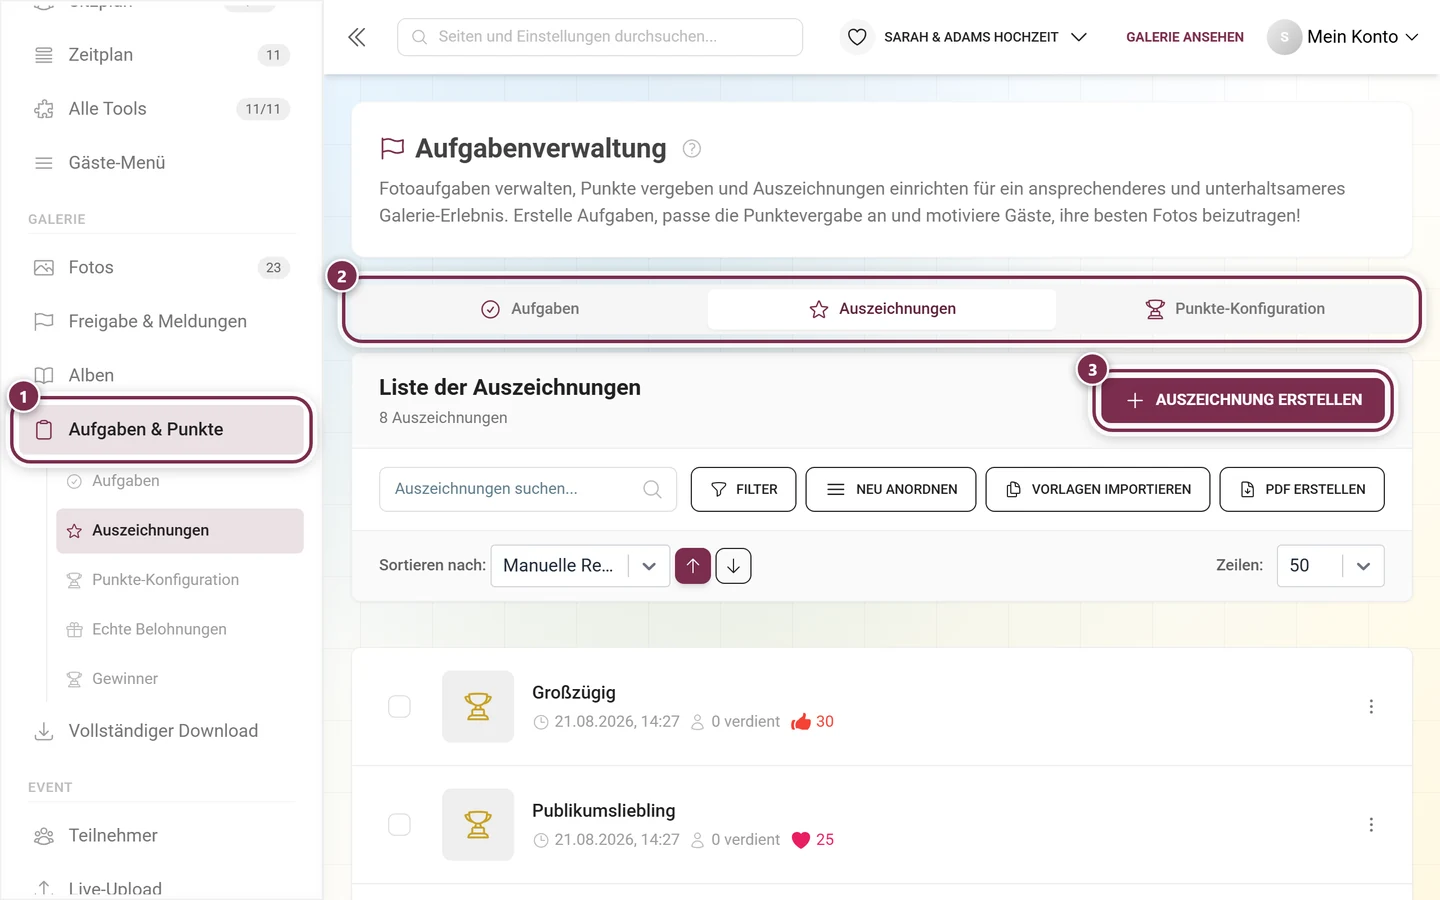Viewport: 1440px width, 900px height.
Task: Click the trophy thumbnail of Großzügig
Action: tap(478, 707)
